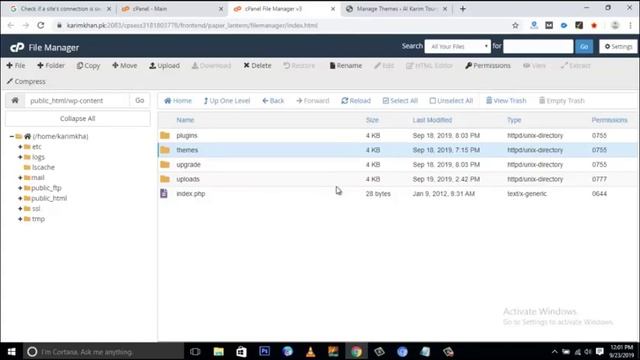The height and width of the screenshot is (360, 640).
Task: Open the Permissions dialog
Action: [x=488, y=65]
